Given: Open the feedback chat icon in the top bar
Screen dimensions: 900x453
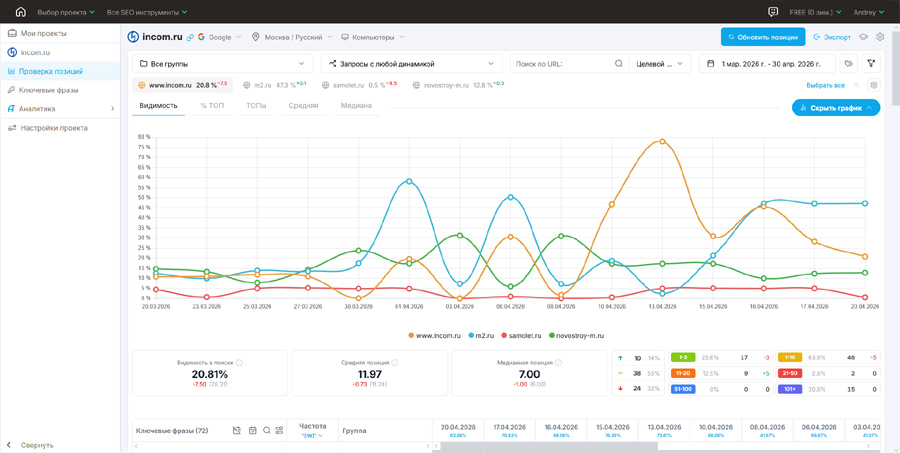Looking at the screenshot, I should click(773, 11).
